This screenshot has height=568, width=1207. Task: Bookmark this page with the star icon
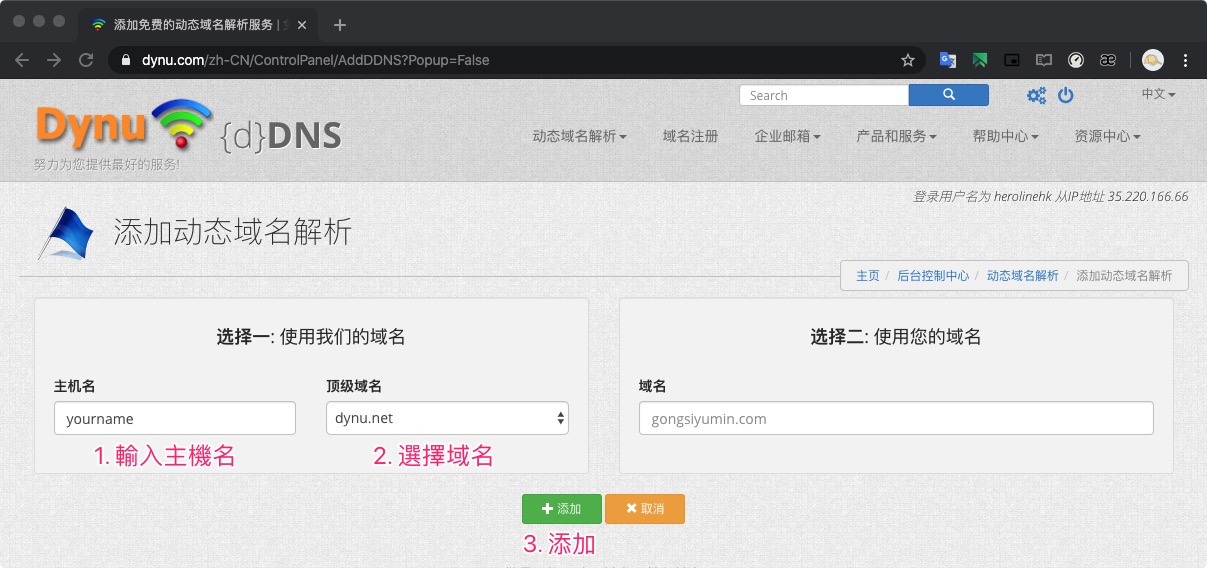click(x=908, y=60)
